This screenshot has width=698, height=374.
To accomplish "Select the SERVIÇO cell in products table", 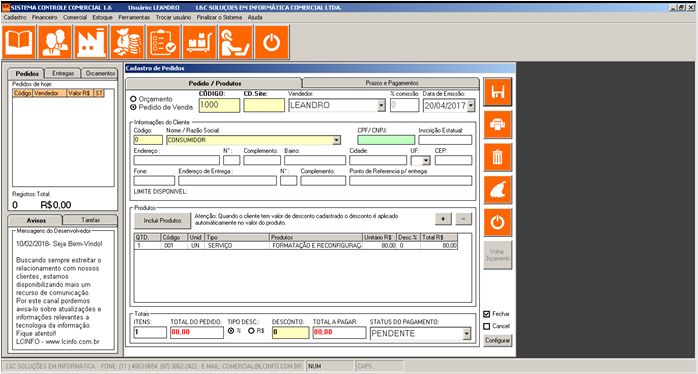I will (x=238, y=246).
